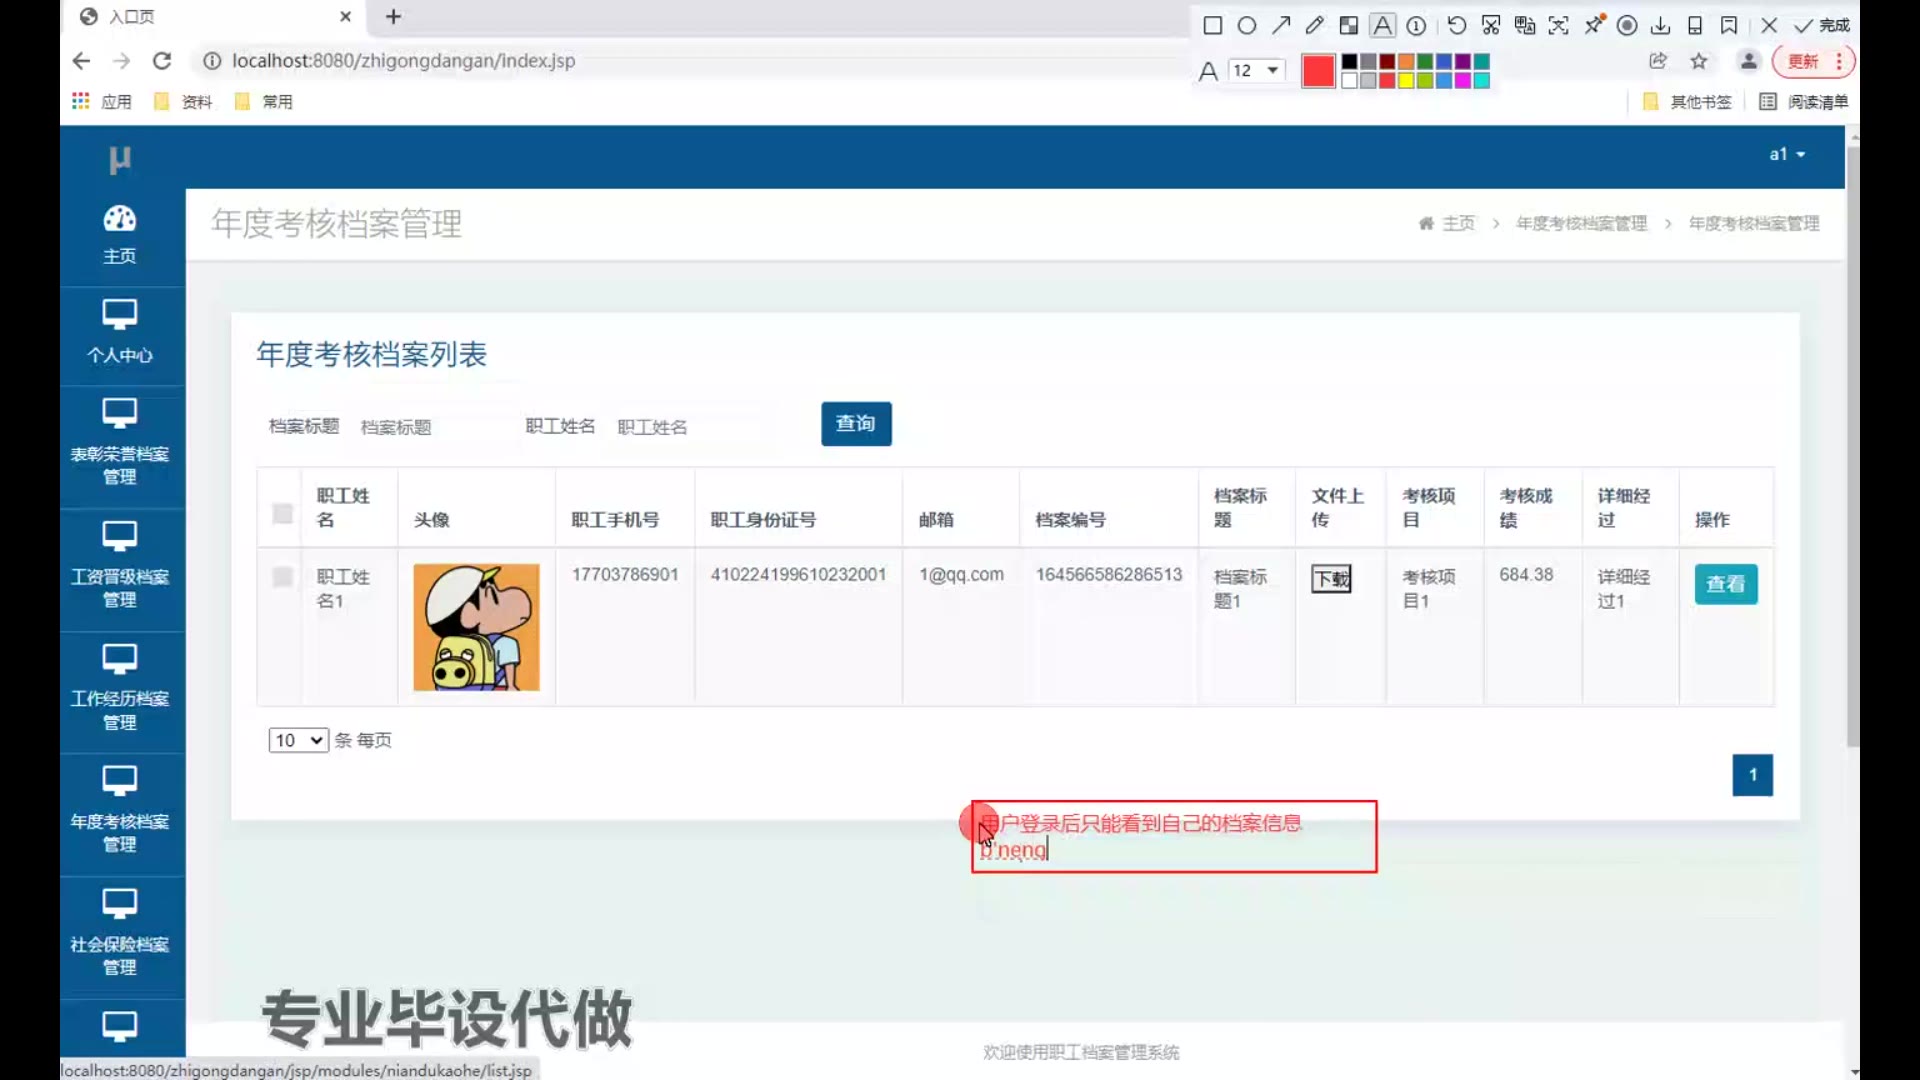
Task: Choose the mosaic blur tool
Action: point(1349,25)
